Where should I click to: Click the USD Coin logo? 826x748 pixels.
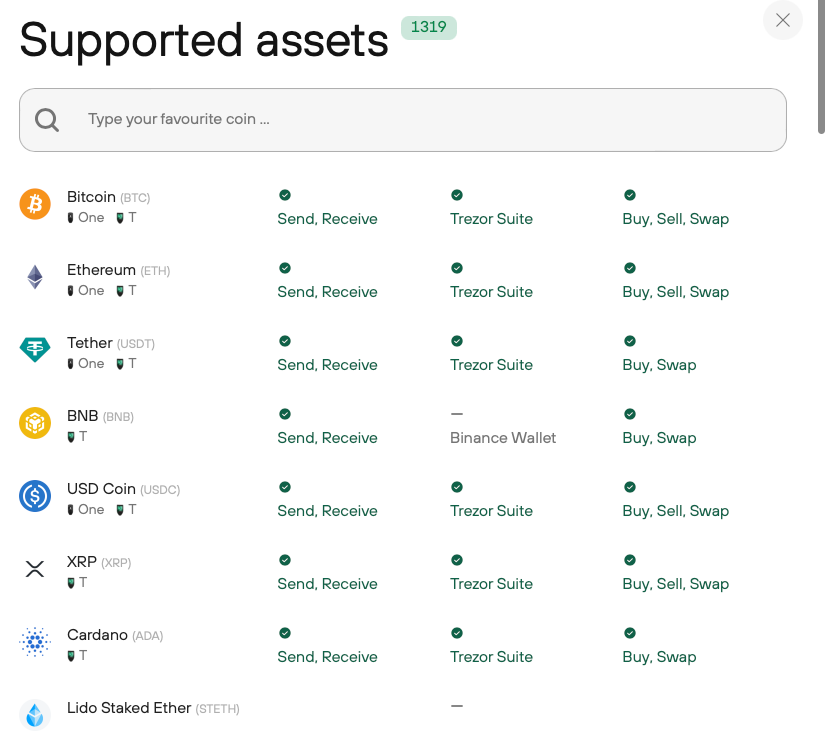35,496
